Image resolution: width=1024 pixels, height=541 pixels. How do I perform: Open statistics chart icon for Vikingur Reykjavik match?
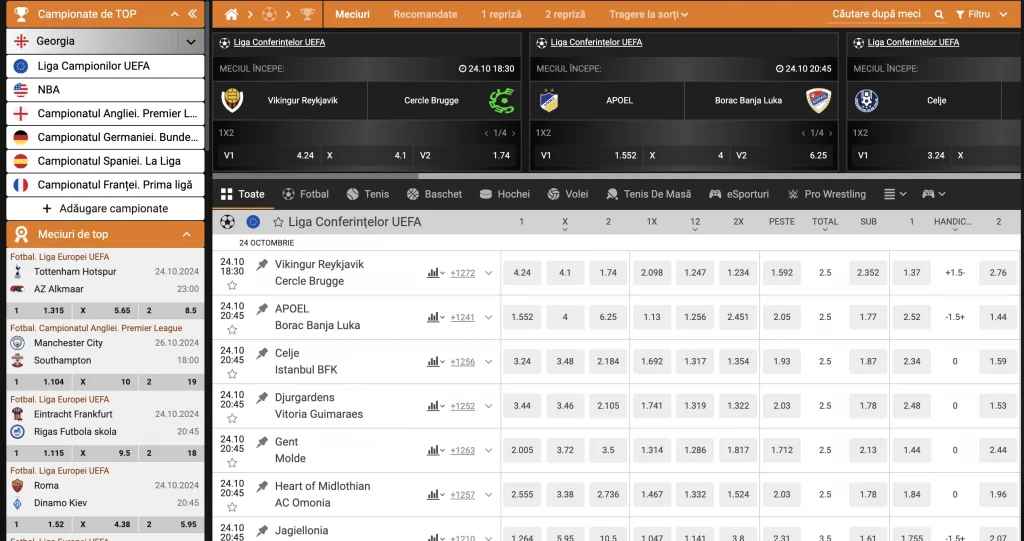click(x=433, y=272)
